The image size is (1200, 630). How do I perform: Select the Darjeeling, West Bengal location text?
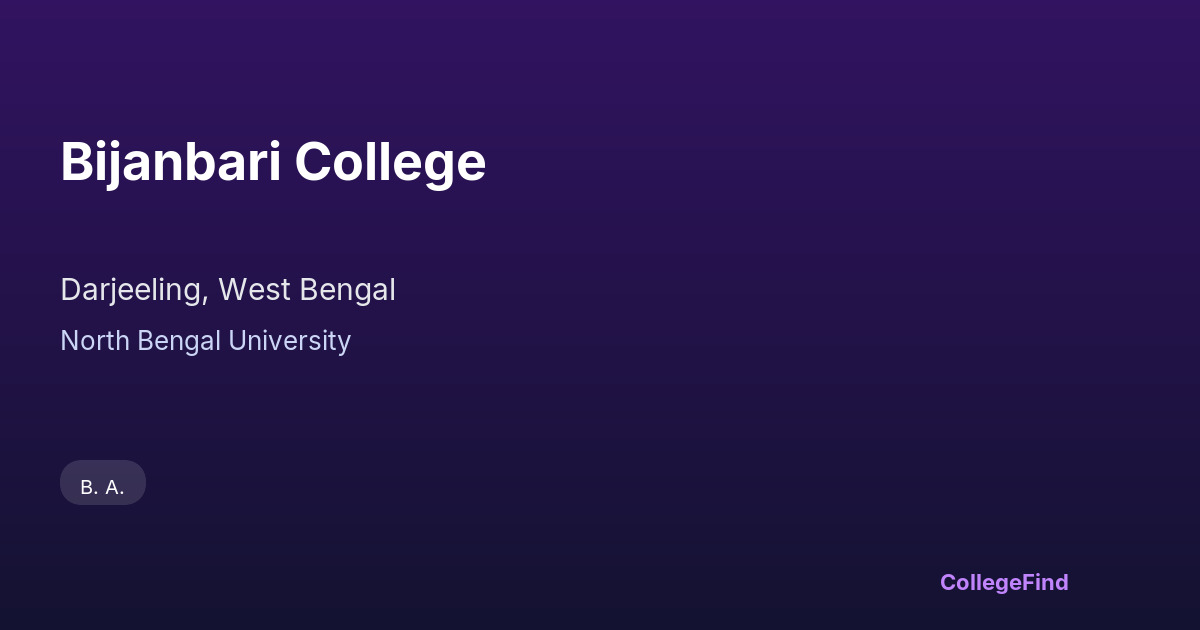click(x=228, y=290)
